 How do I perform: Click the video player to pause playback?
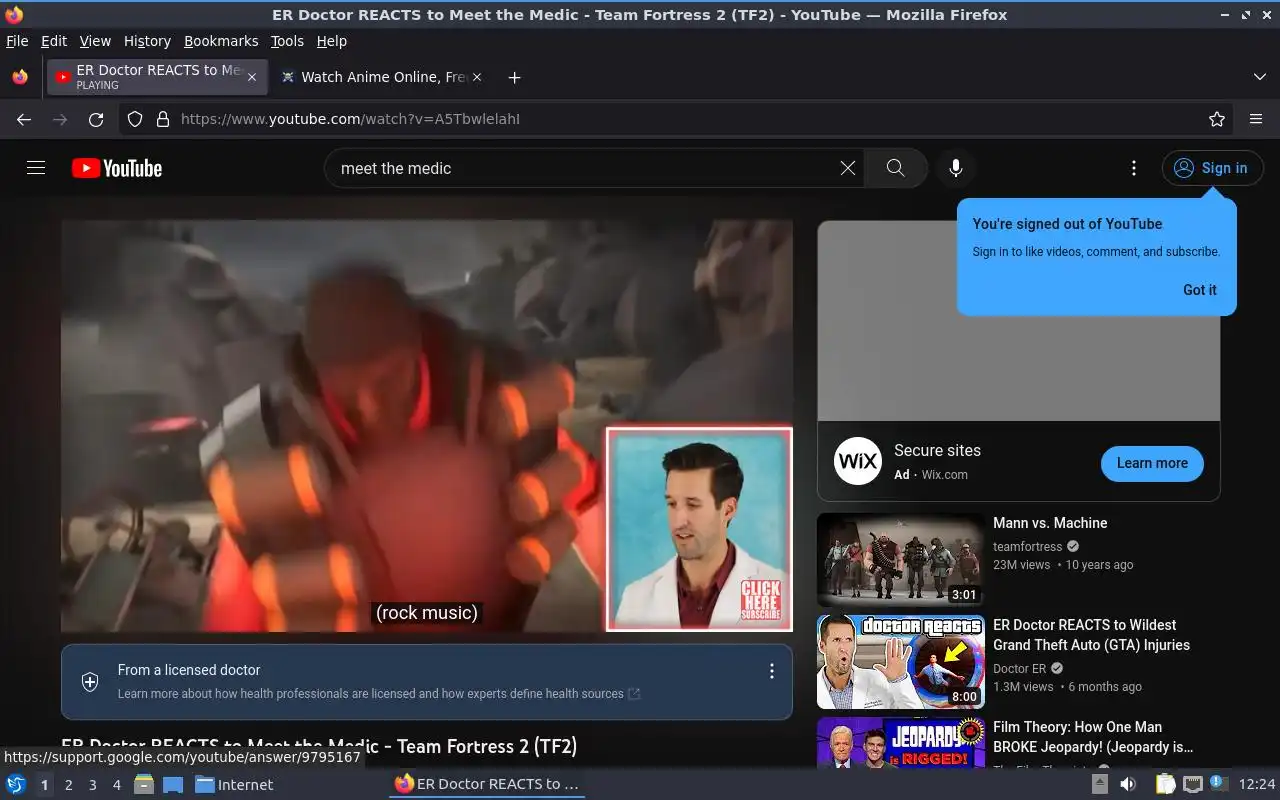tap(427, 426)
